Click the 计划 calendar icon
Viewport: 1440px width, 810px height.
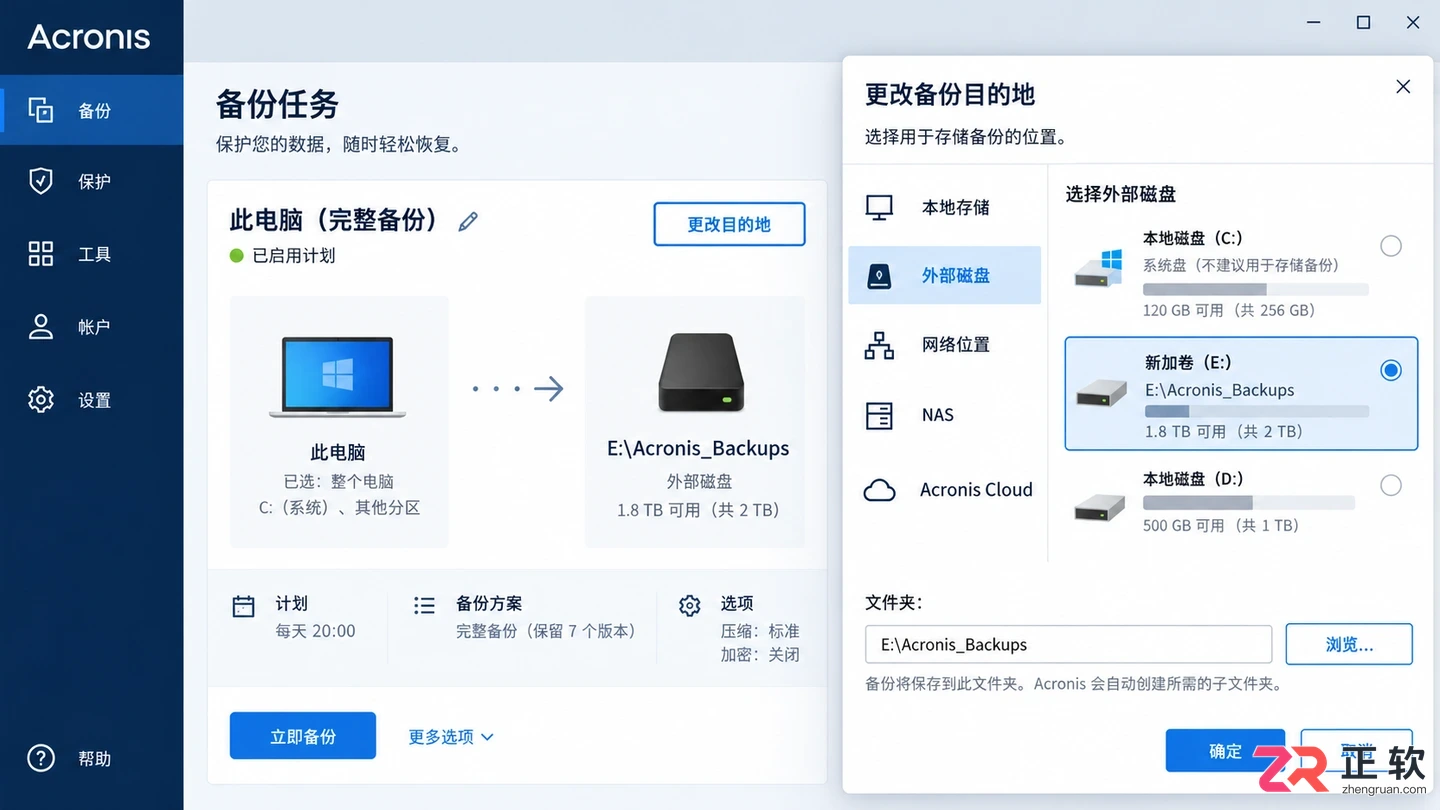243,606
